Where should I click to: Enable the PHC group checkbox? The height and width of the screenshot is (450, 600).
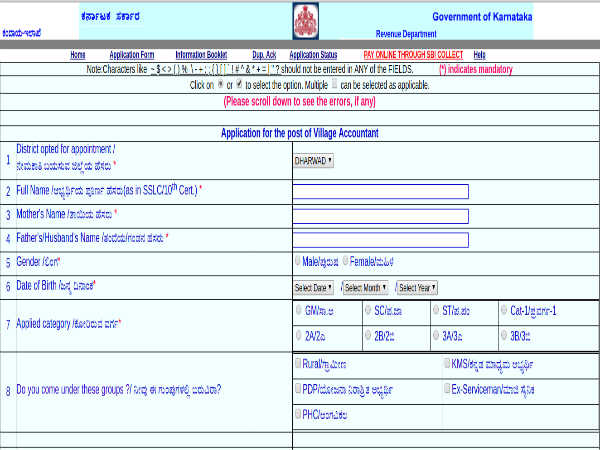(299, 413)
